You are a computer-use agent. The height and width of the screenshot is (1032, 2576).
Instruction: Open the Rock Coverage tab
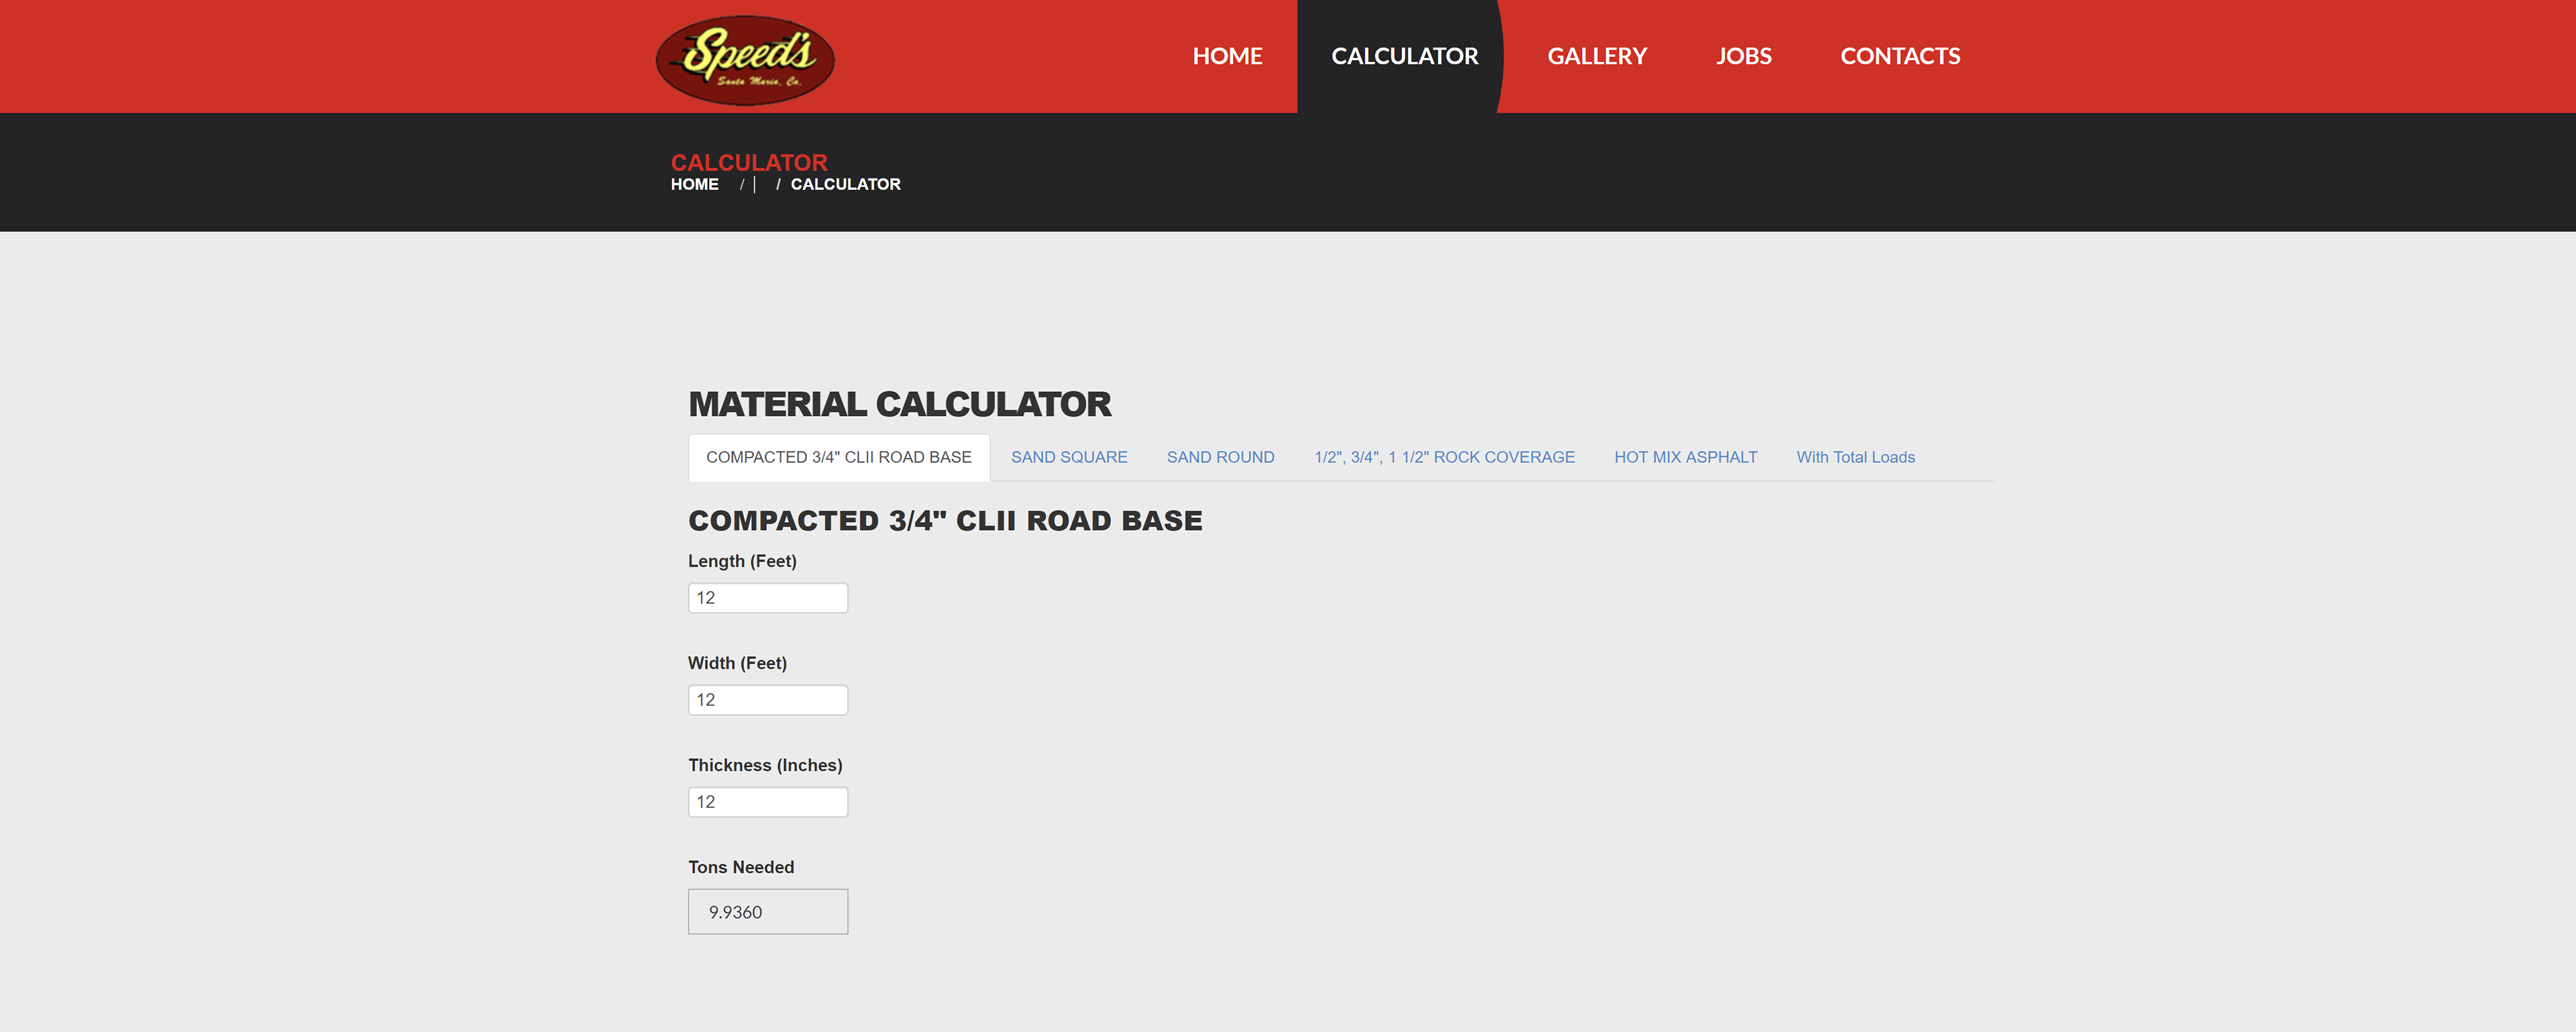point(1443,457)
